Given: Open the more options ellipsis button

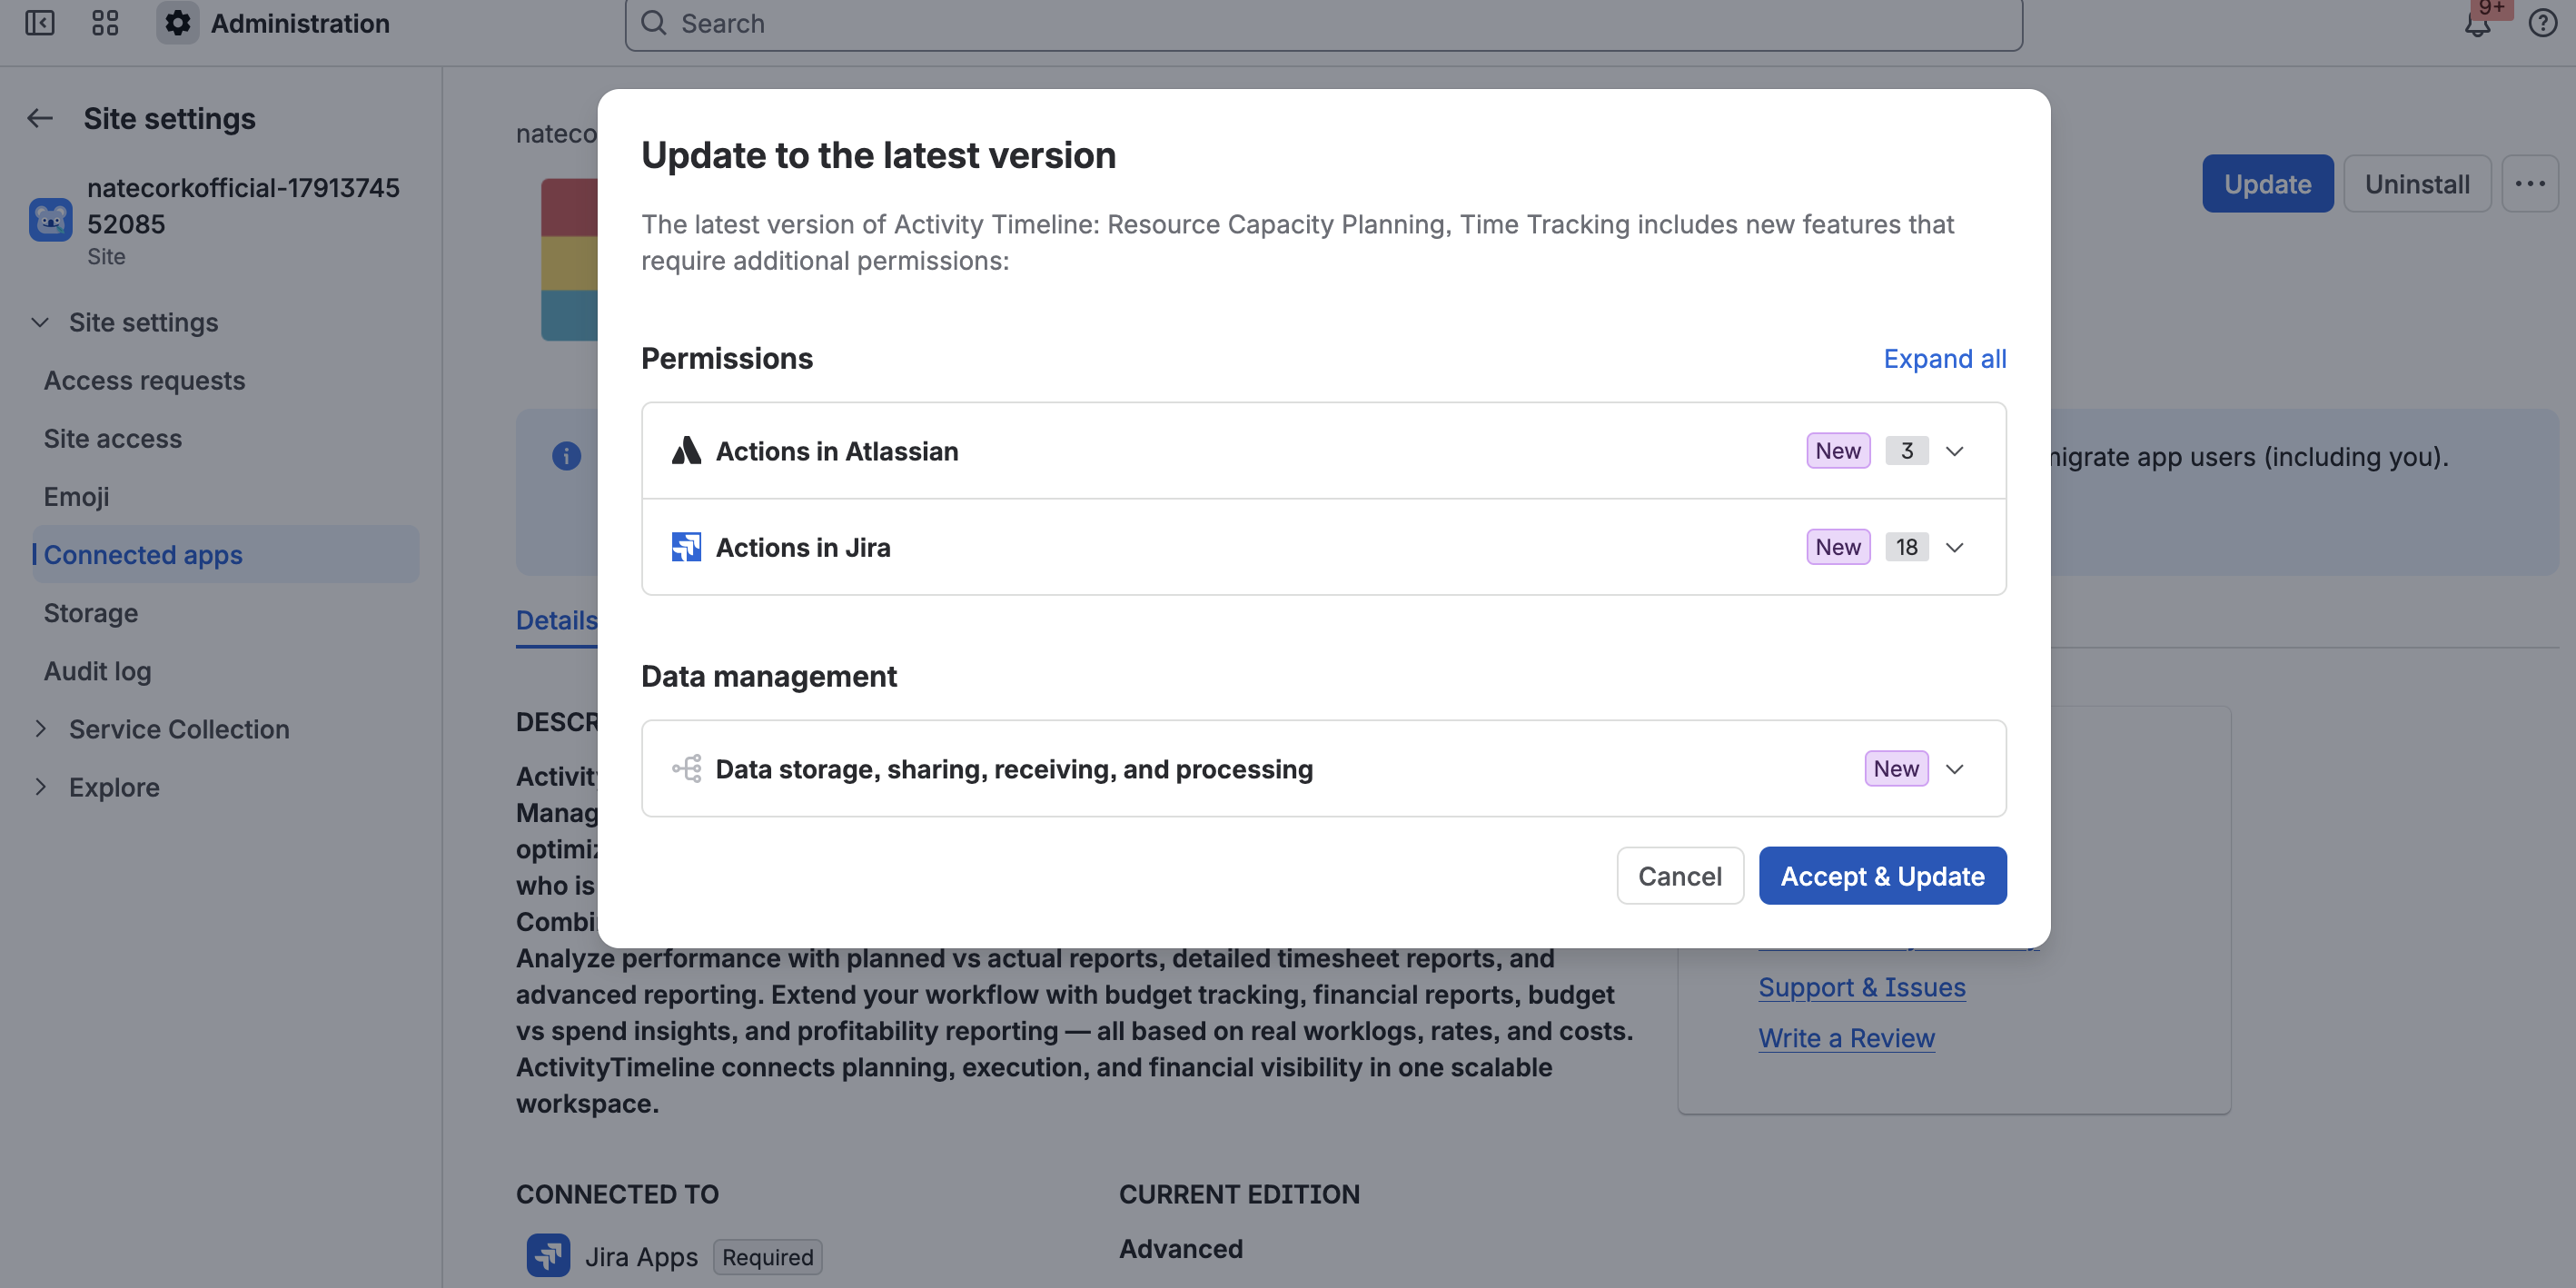Looking at the screenshot, I should (x=2530, y=183).
